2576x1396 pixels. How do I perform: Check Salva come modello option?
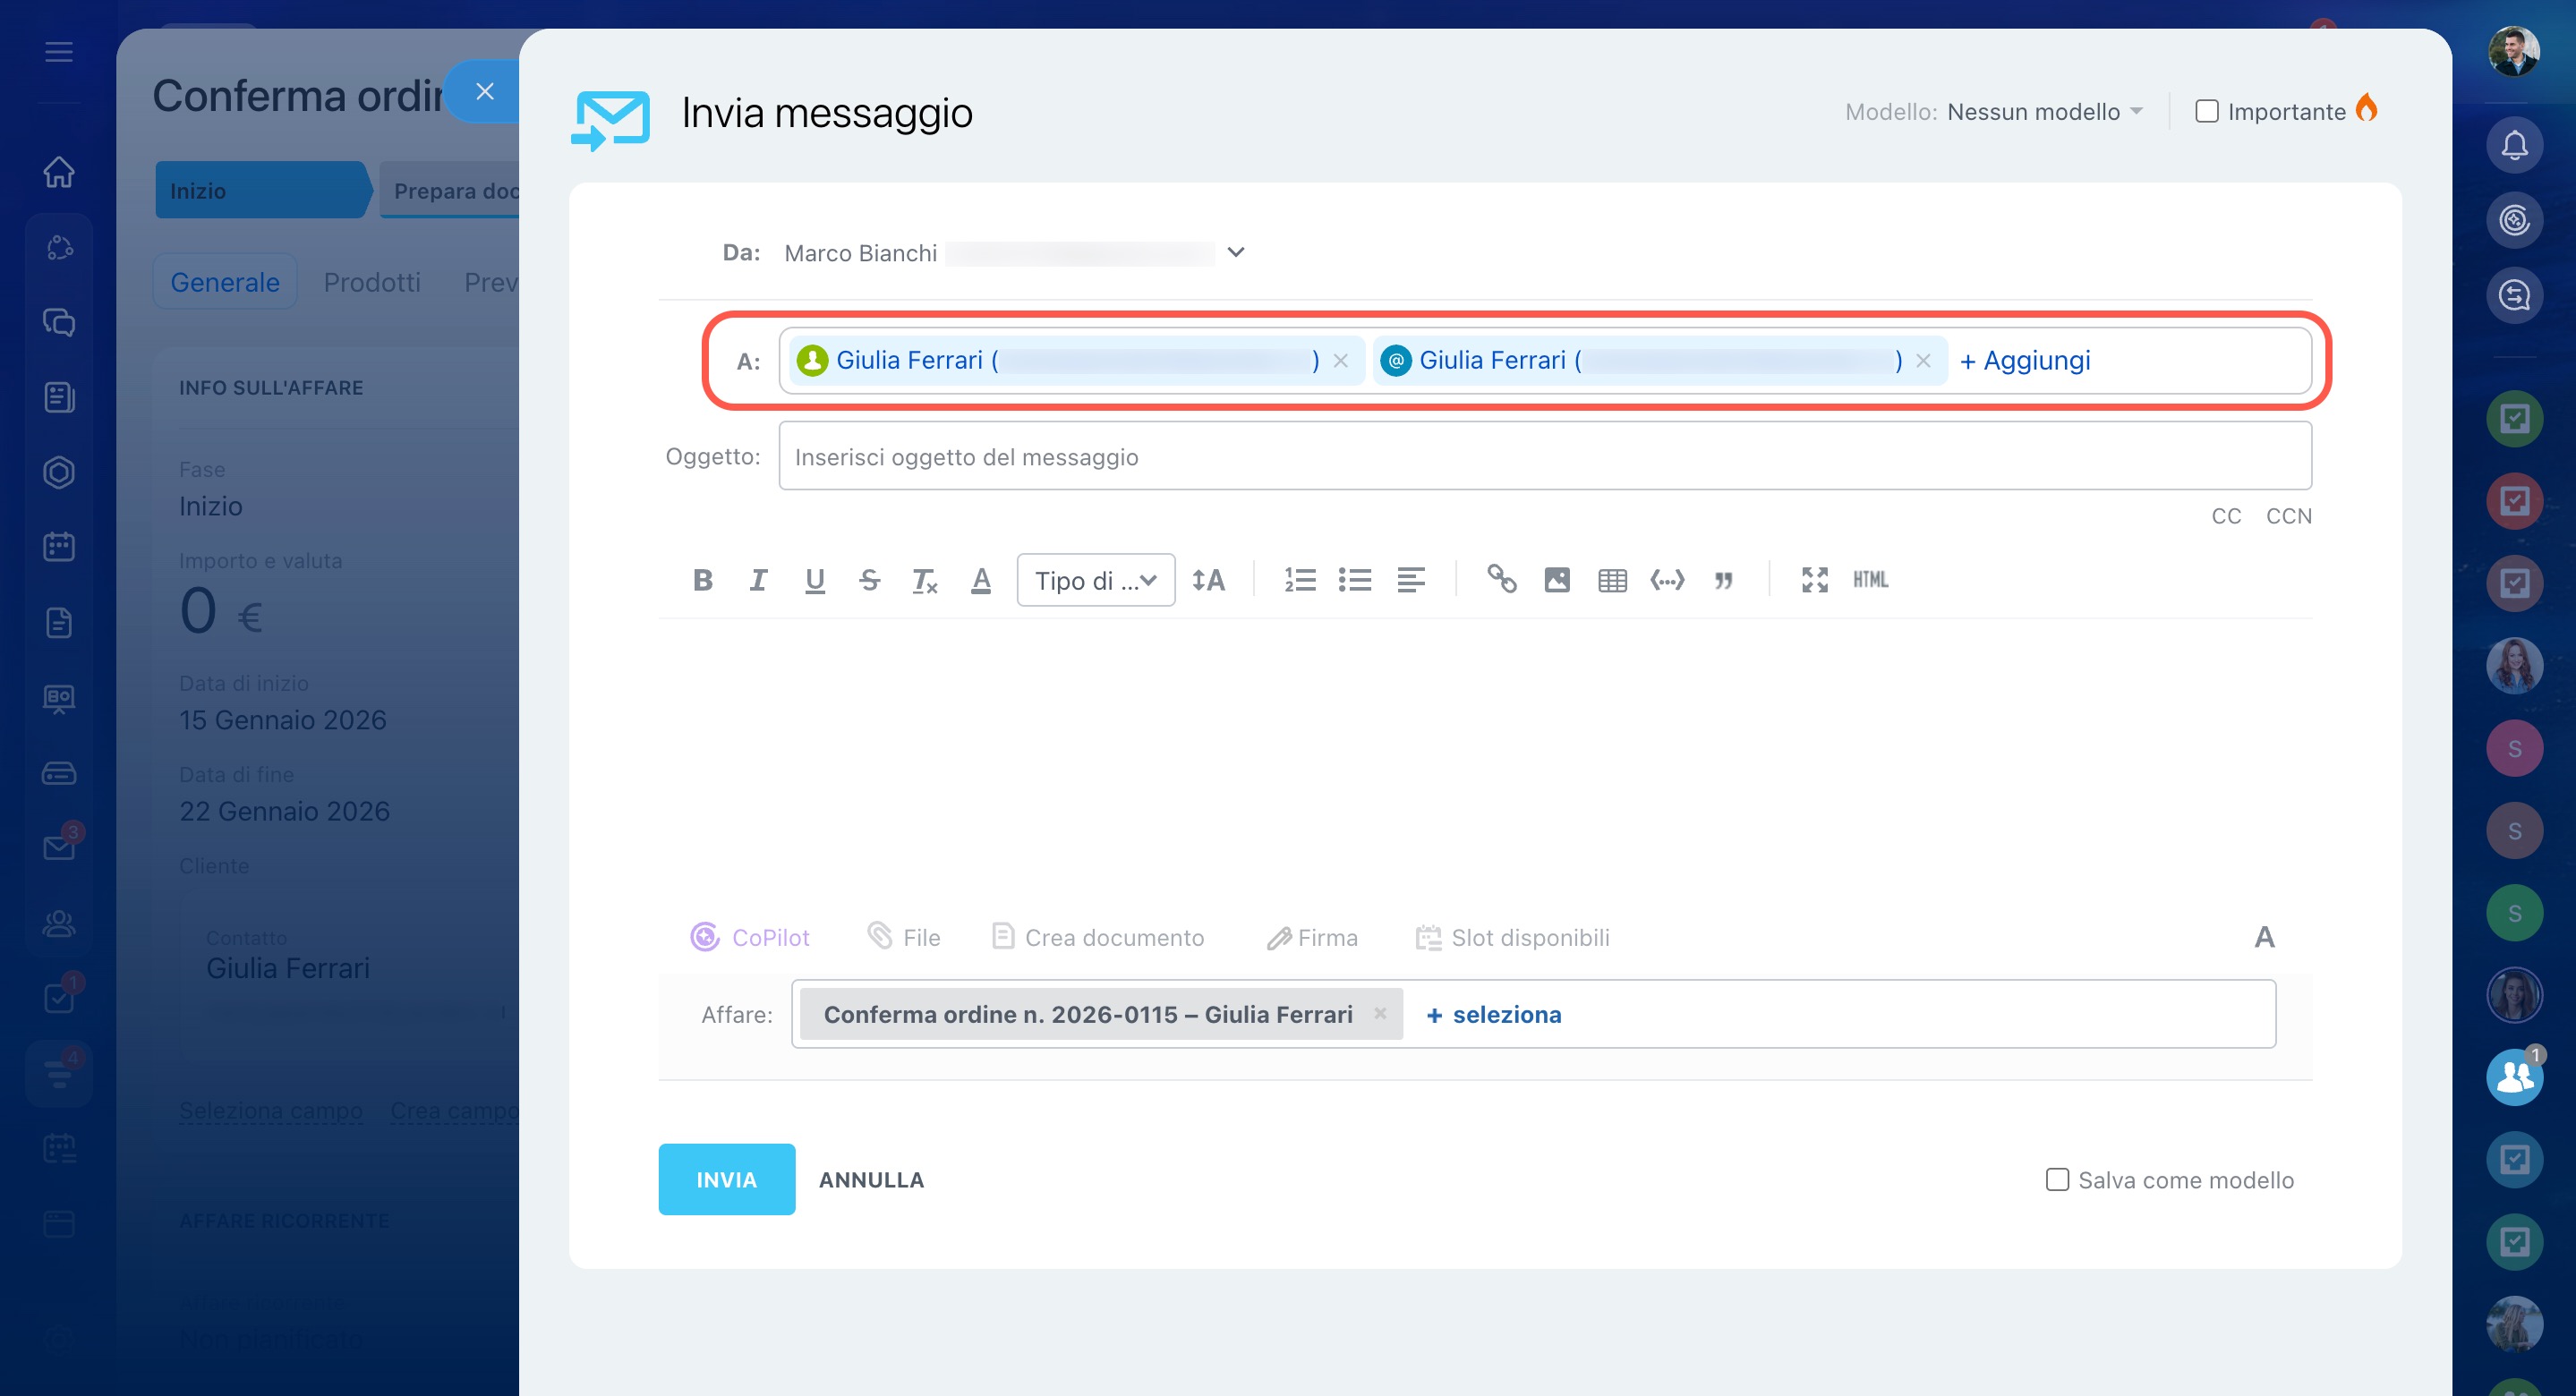coord(2057,1180)
